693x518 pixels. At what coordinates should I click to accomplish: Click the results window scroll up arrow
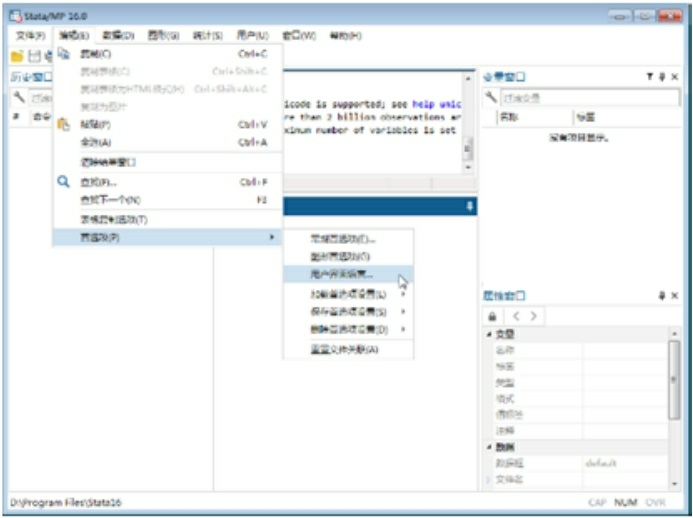(468, 78)
